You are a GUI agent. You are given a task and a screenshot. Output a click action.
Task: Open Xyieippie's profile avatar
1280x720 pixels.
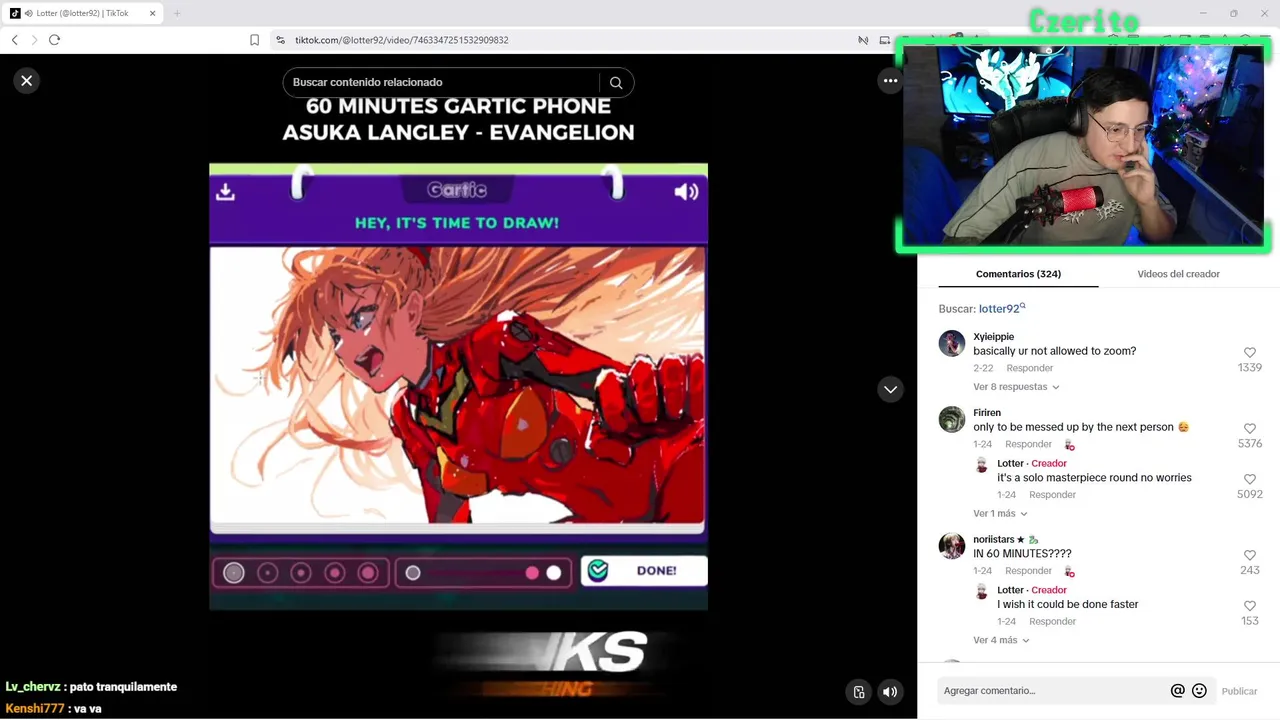pyautogui.click(x=952, y=344)
